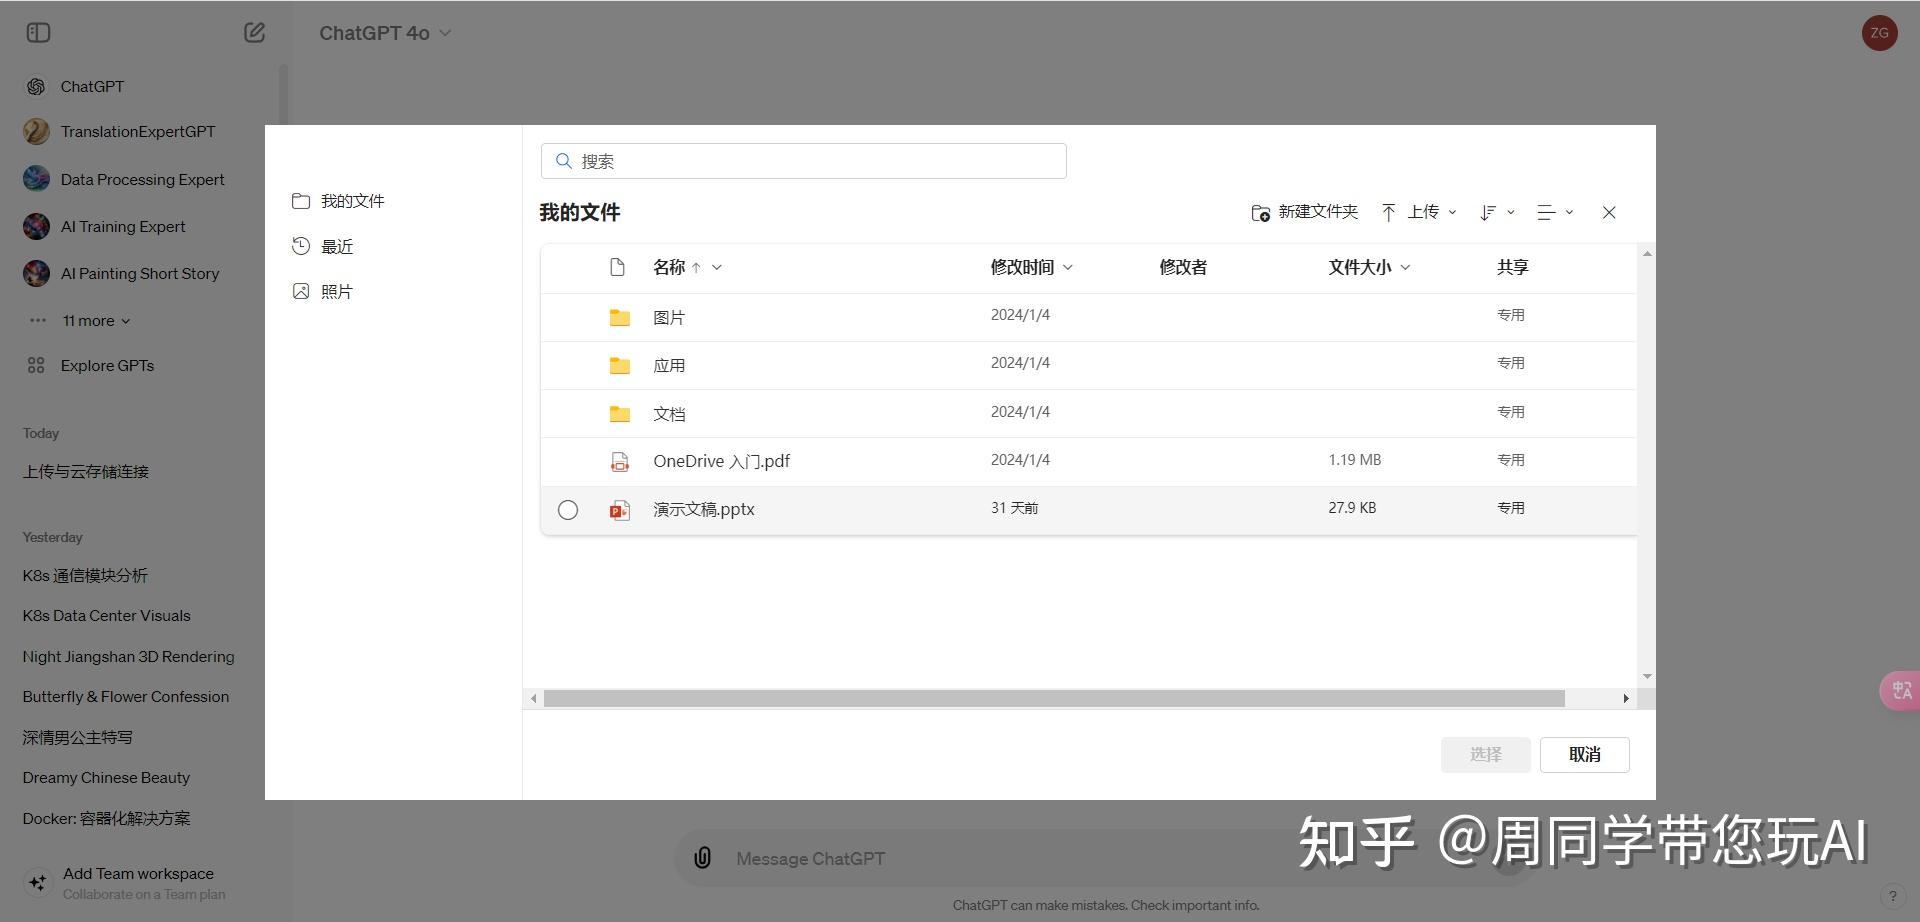Select the 演示文稿.pptx radio button
Viewport: 1920px width, 922px height.
568,509
